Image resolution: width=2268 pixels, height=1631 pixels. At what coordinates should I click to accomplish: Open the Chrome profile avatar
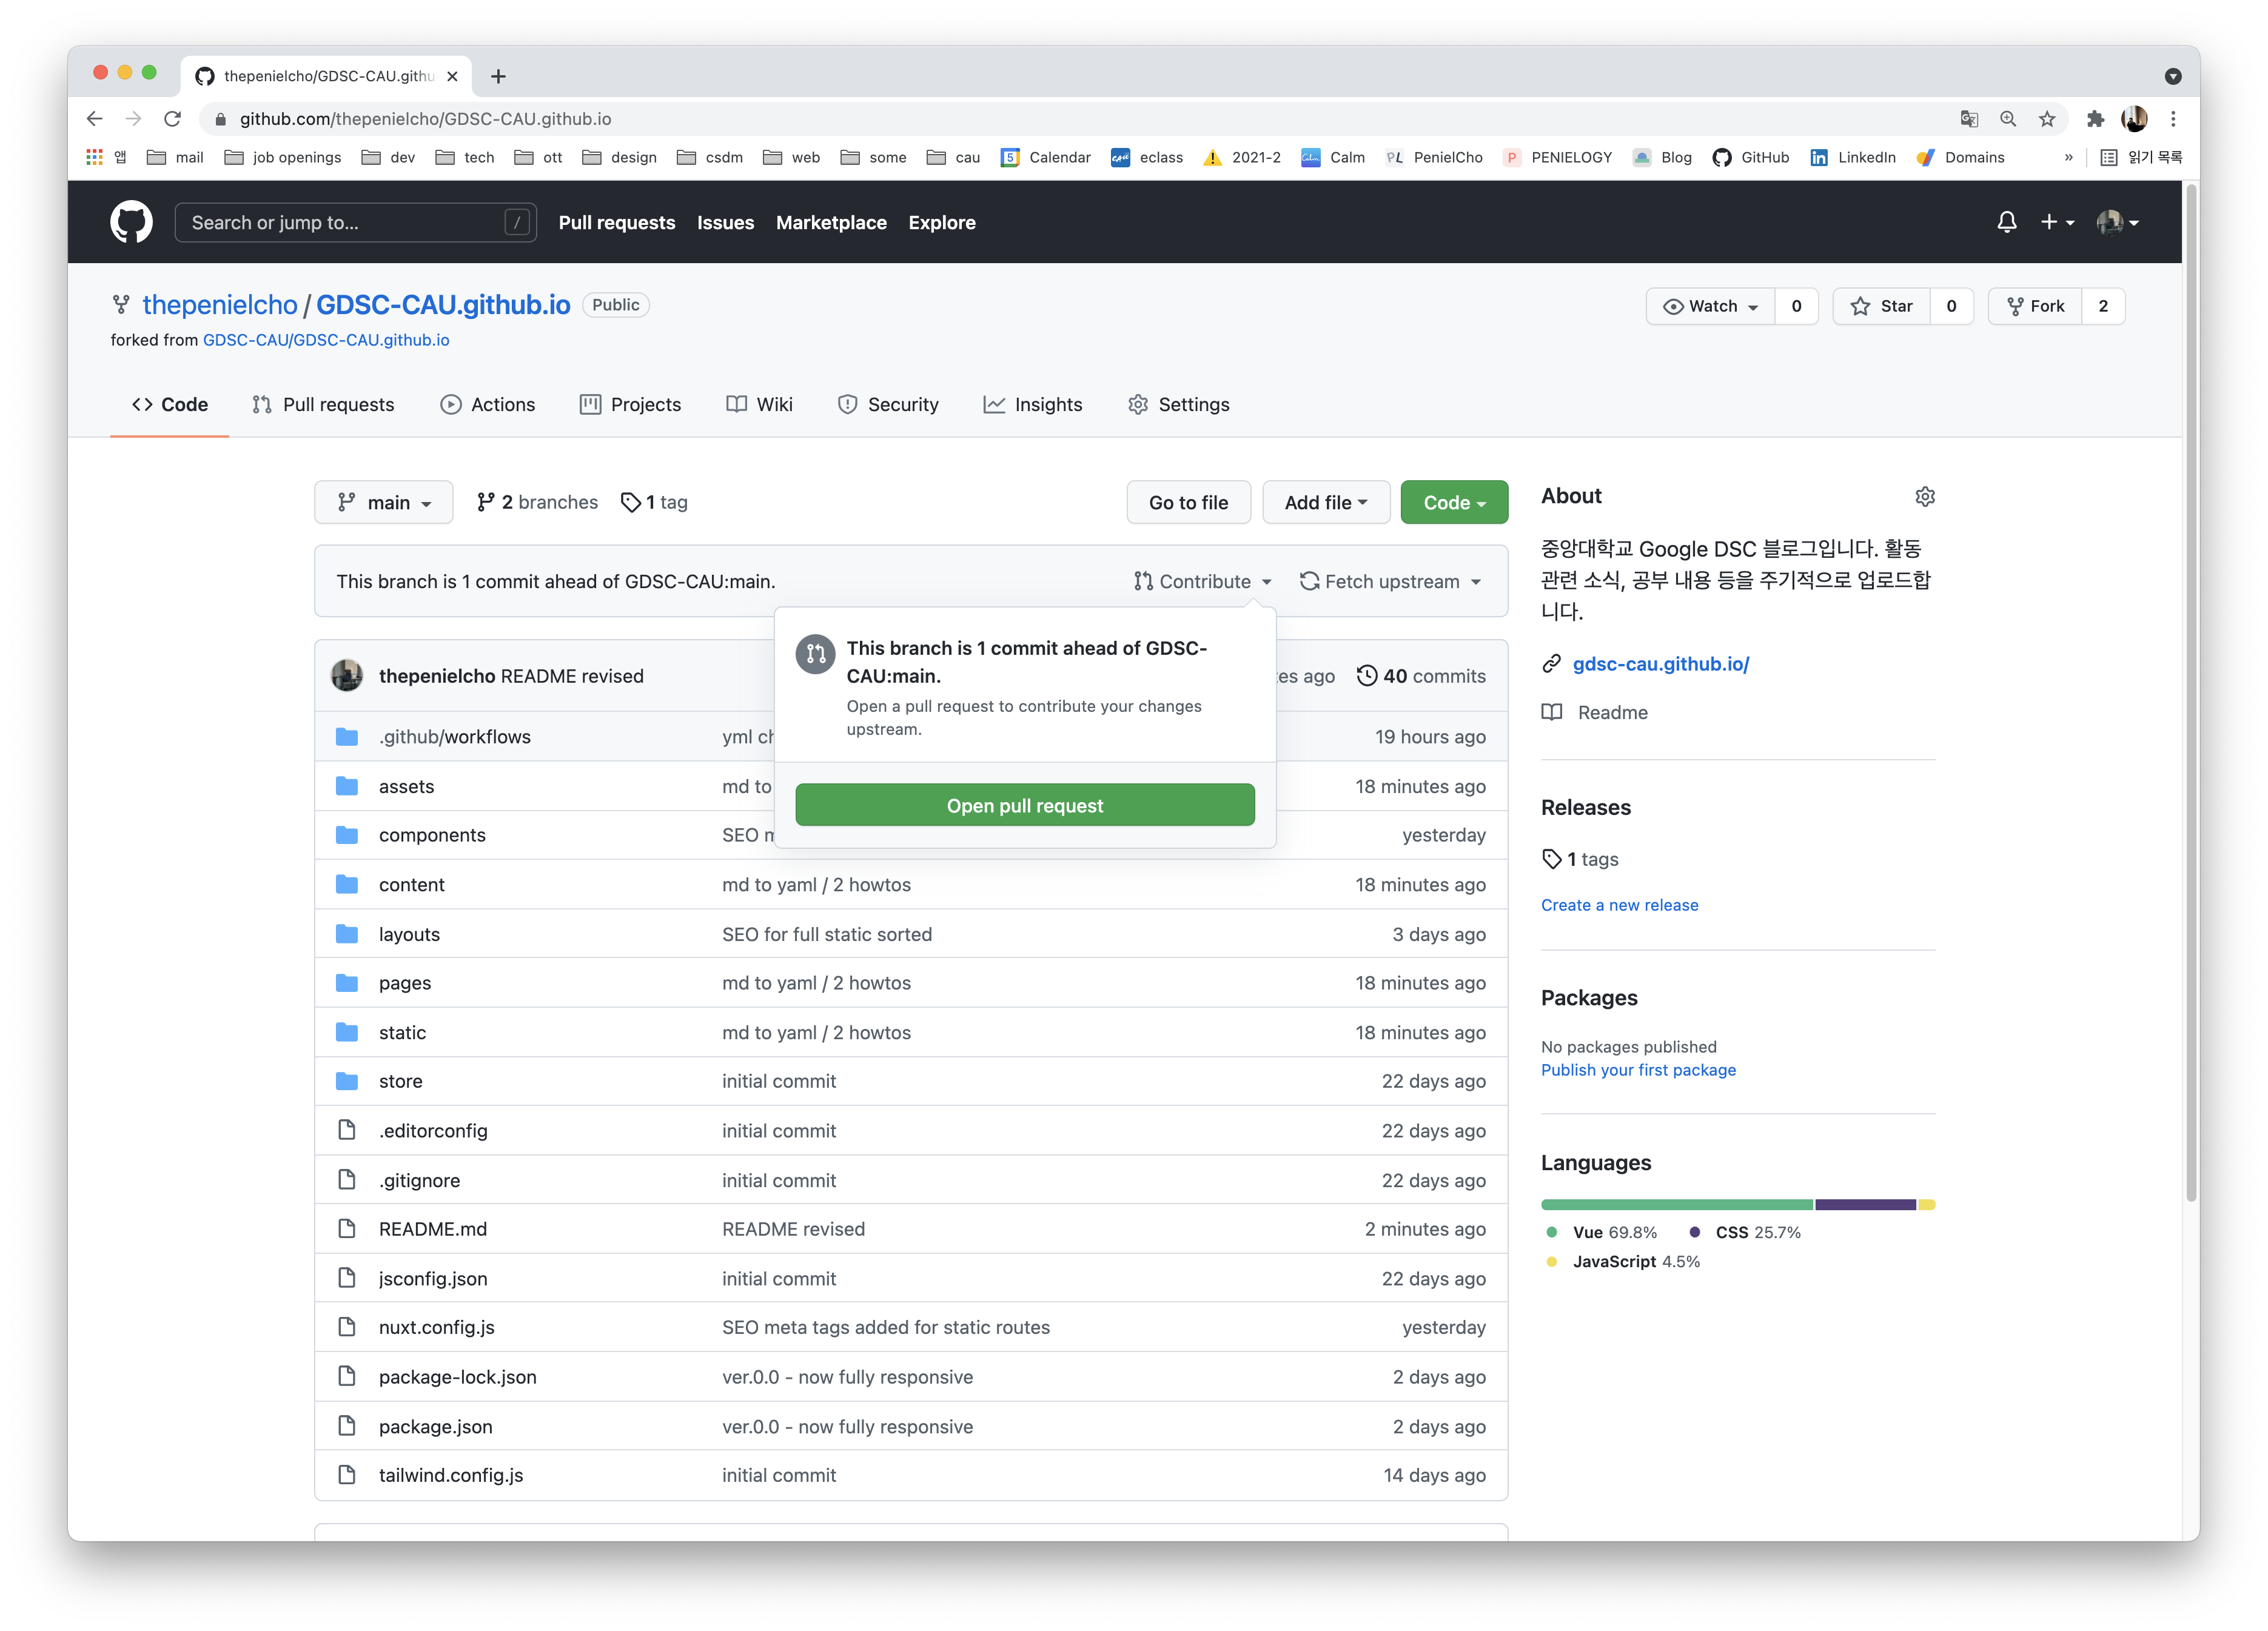(2134, 119)
